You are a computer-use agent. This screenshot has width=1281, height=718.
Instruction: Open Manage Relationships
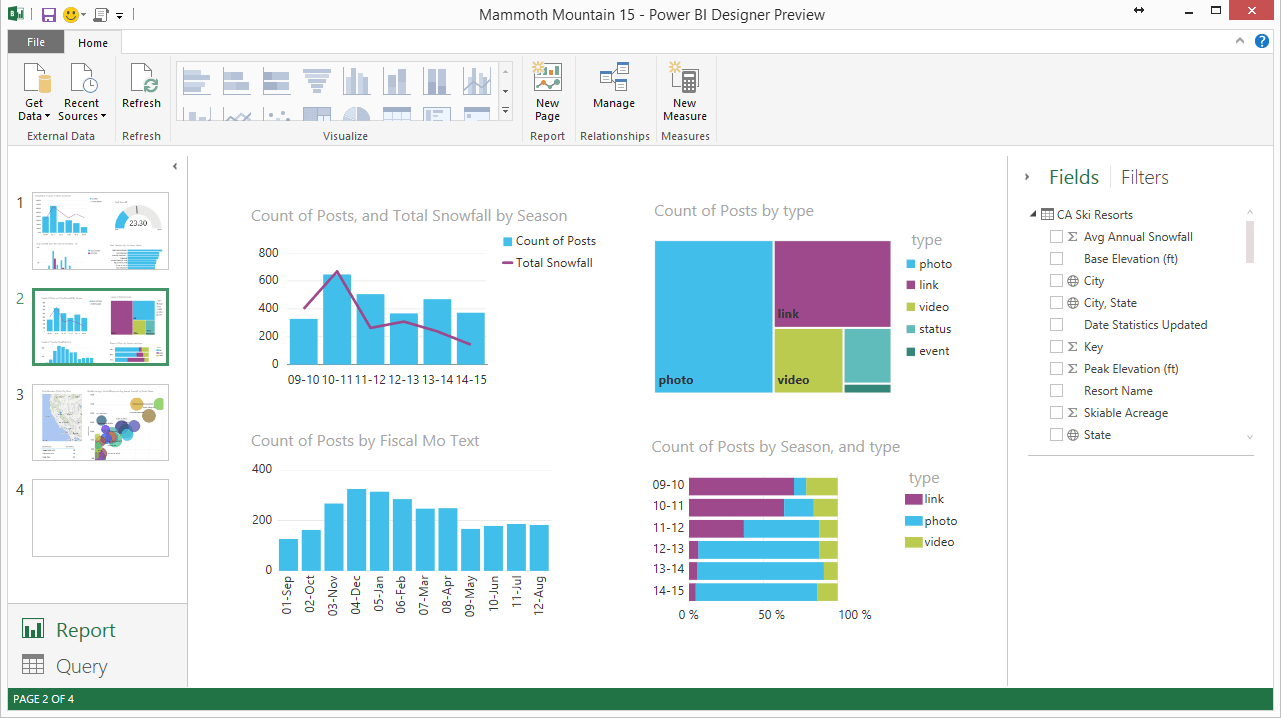pyautogui.click(x=613, y=86)
